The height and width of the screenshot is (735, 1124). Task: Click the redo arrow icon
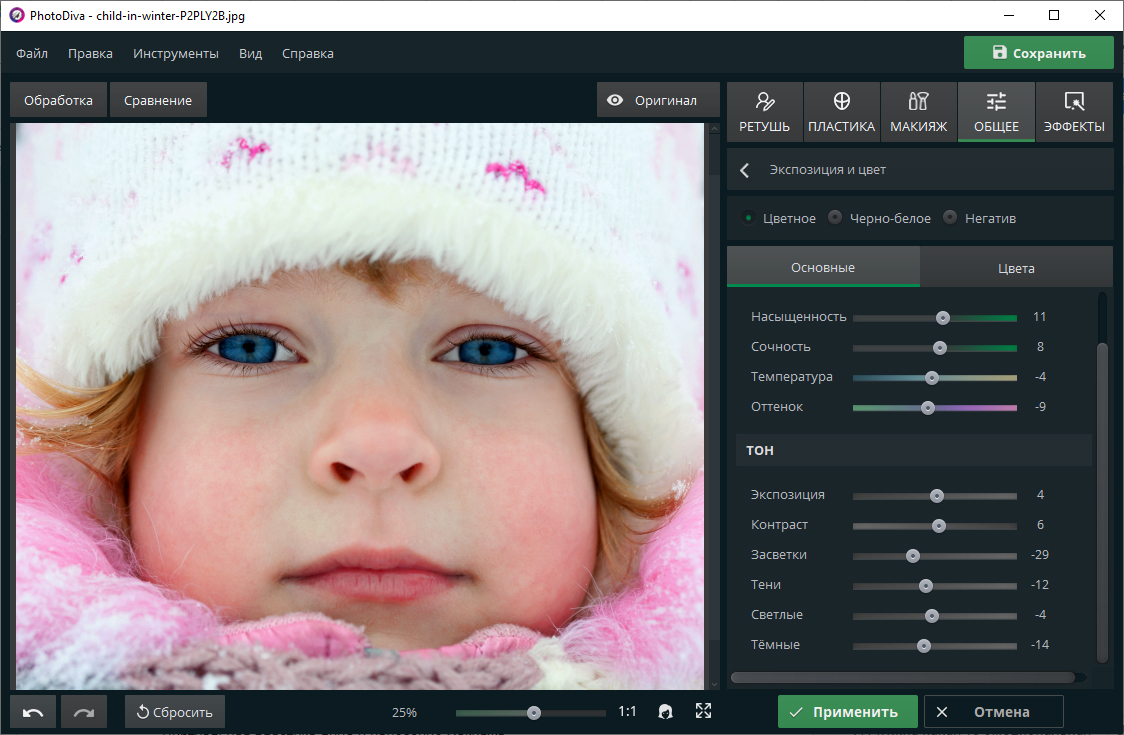click(84, 712)
